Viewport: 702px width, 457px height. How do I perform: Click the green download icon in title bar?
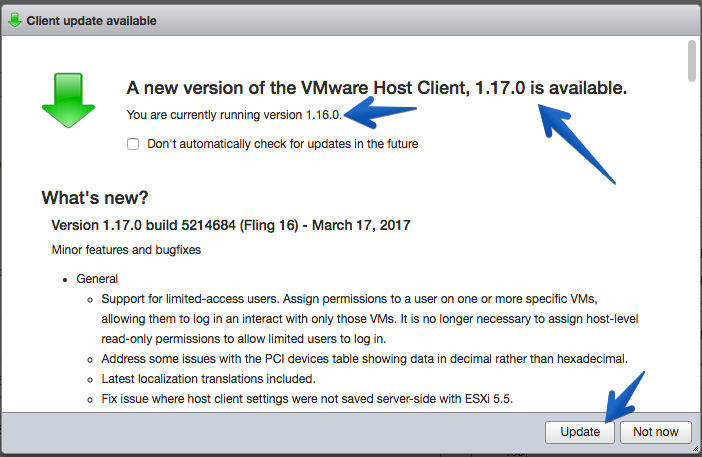pyautogui.click(x=15, y=20)
